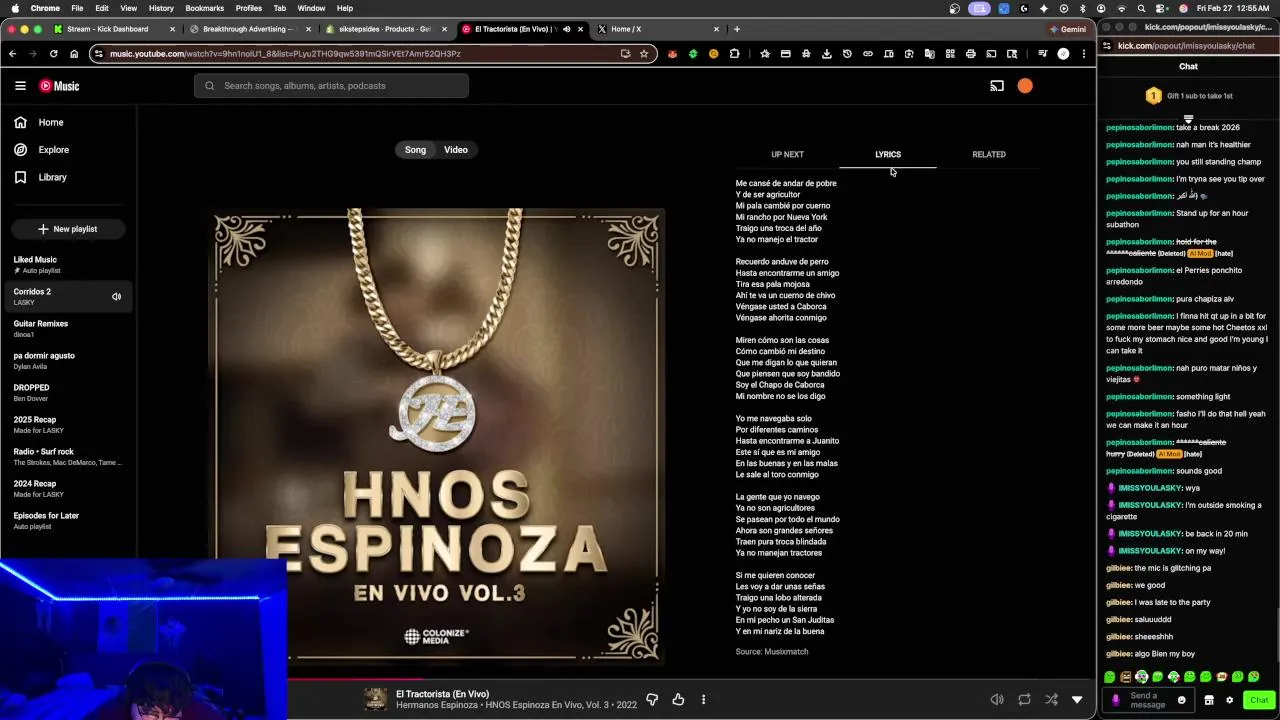Open Gemini in Chrome tab strip
Image resolution: width=1280 pixels, height=720 pixels.
click(x=1067, y=29)
